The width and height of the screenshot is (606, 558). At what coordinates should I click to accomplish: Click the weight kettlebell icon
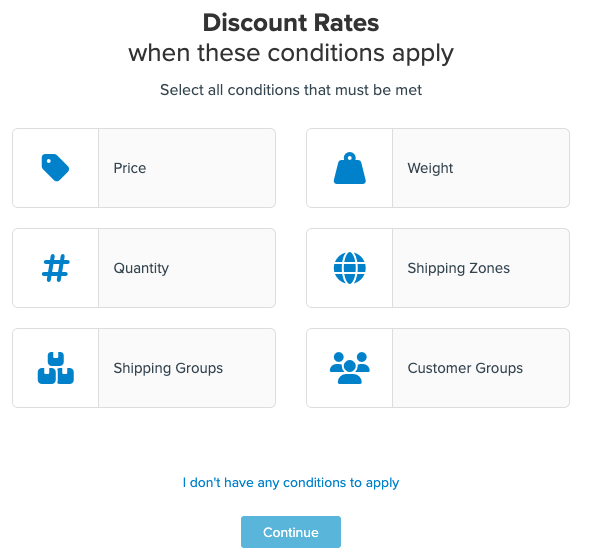tap(349, 168)
